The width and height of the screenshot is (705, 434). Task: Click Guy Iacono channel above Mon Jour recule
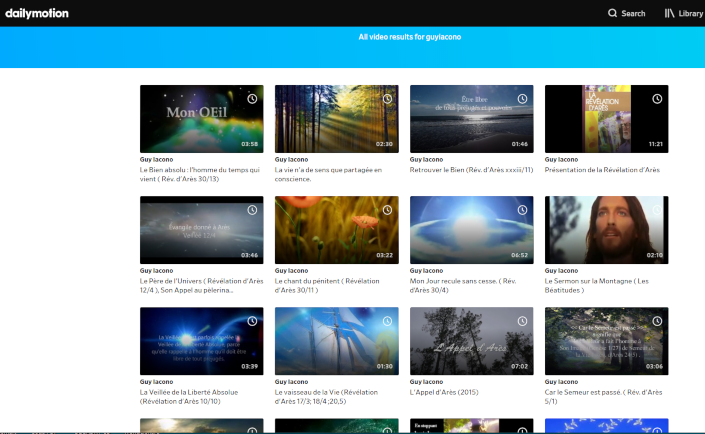pyautogui.click(x=426, y=270)
